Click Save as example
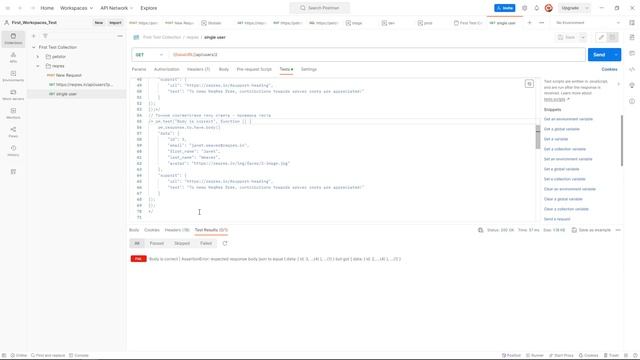640x360 pixels. [591, 230]
